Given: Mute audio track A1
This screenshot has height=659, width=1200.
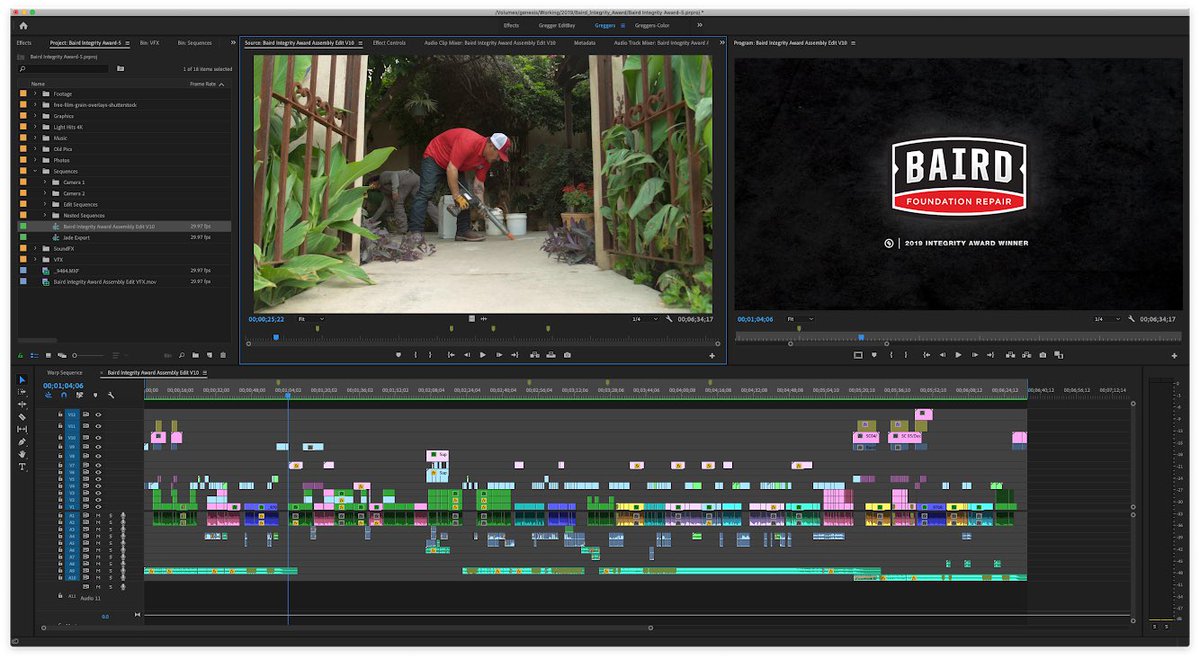Looking at the screenshot, I should click(x=98, y=515).
